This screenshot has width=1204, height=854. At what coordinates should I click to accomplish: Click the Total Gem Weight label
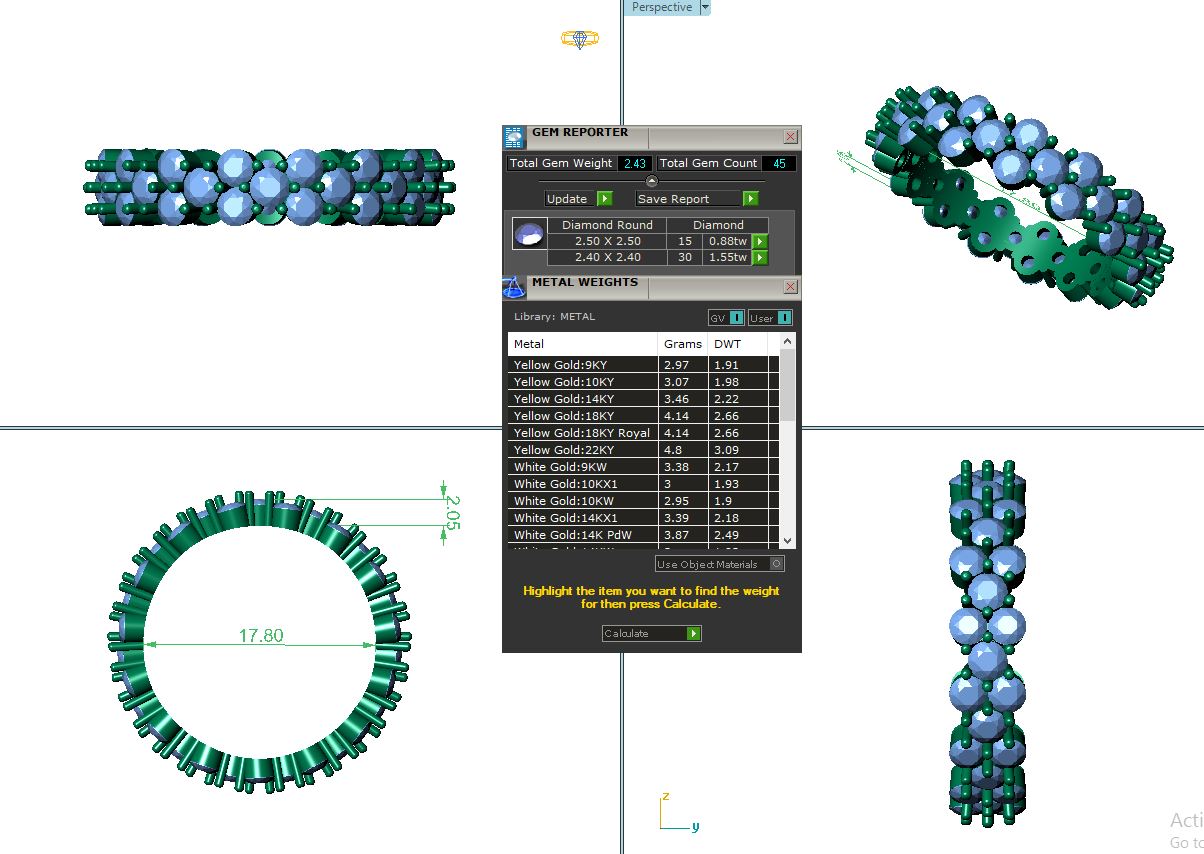coord(561,163)
